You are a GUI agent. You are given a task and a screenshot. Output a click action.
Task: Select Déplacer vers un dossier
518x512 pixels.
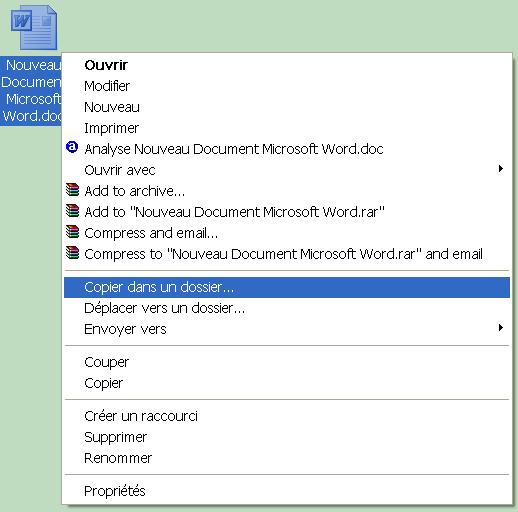[x=287, y=308]
